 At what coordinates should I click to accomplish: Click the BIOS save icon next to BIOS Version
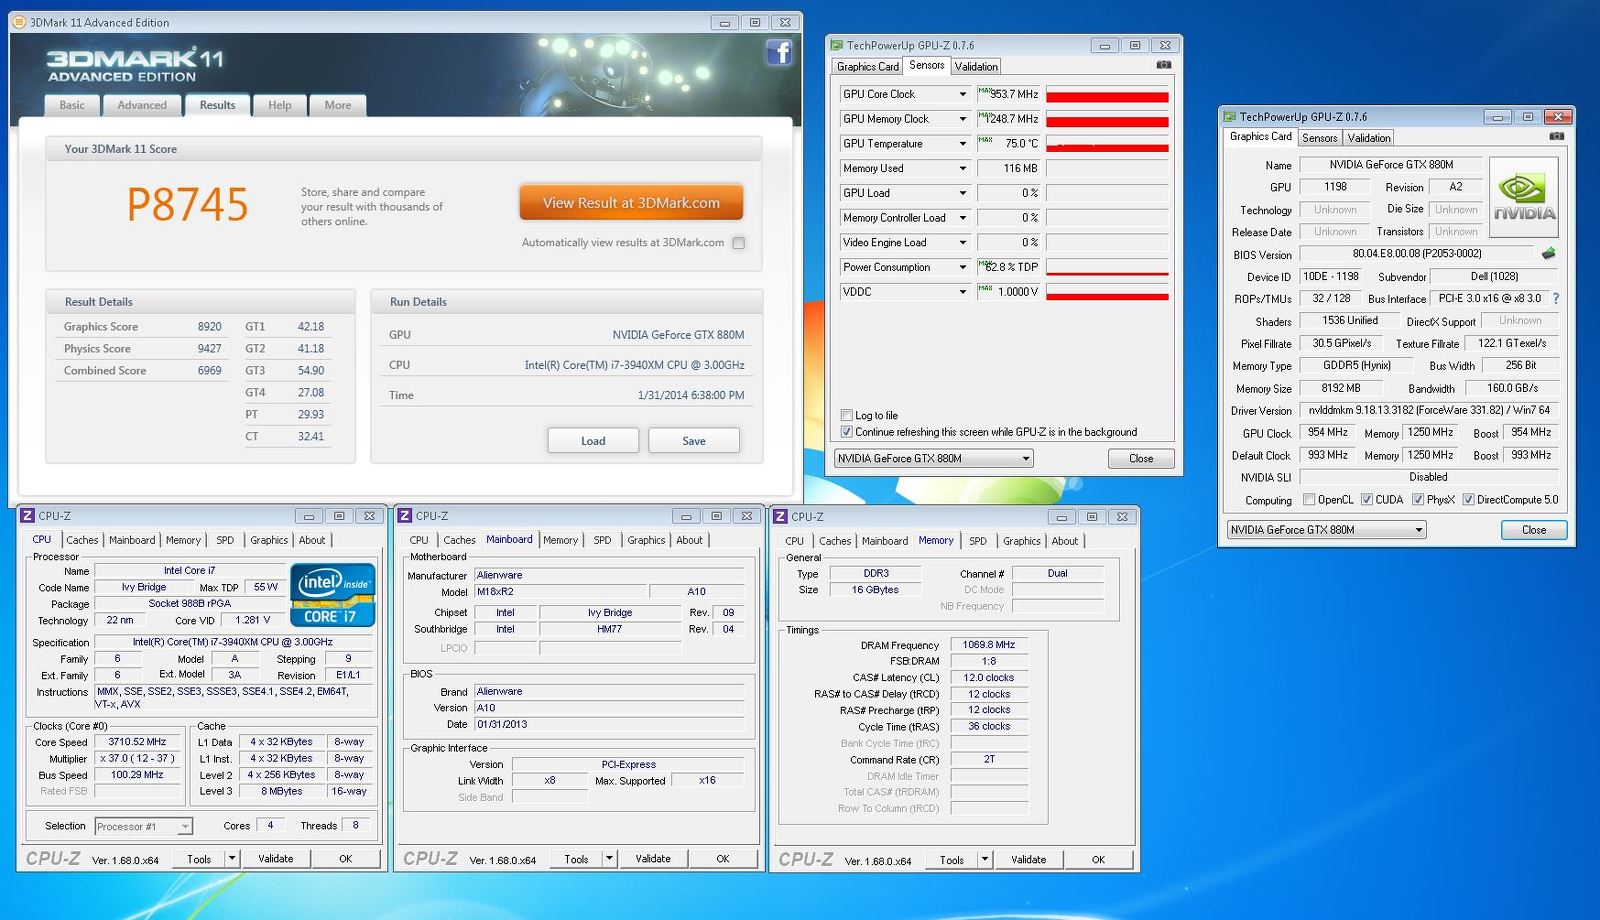[x=1549, y=254]
